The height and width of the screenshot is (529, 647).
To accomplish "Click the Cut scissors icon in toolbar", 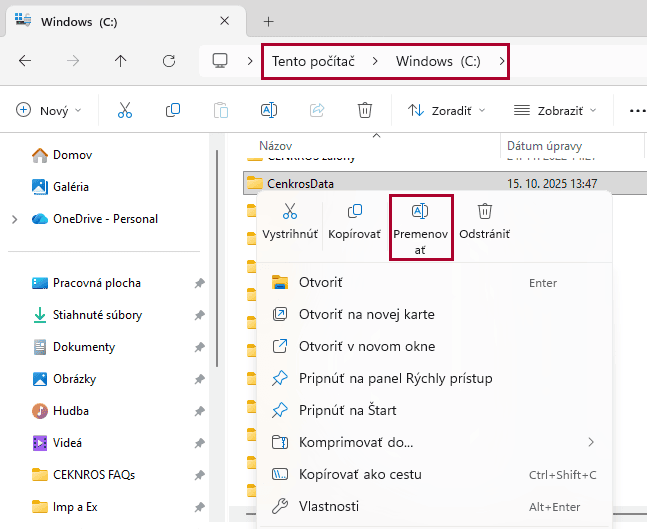I will tap(125, 111).
